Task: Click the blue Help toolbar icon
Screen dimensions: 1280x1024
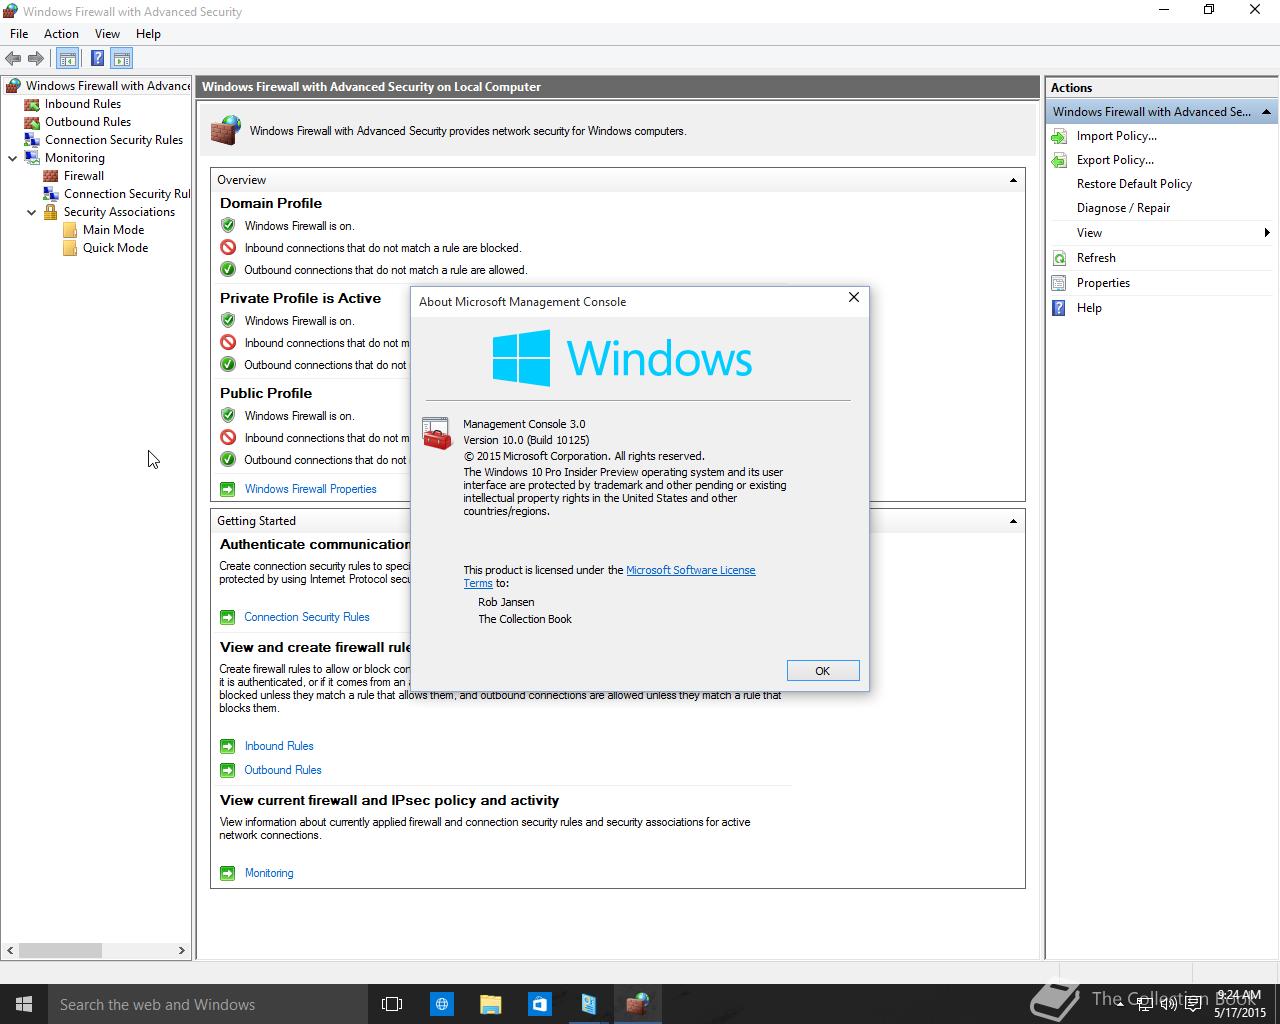Action: click(x=97, y=59)
